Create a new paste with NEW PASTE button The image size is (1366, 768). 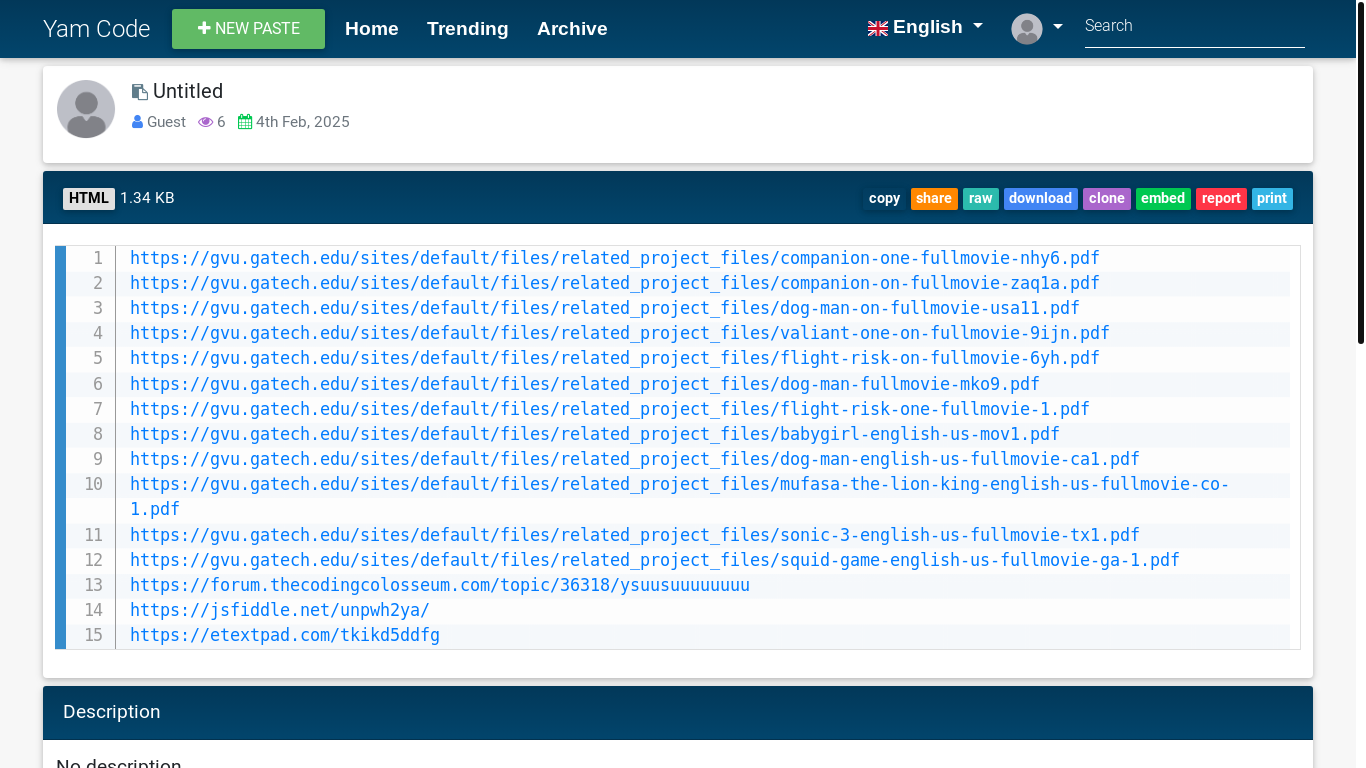248,29
